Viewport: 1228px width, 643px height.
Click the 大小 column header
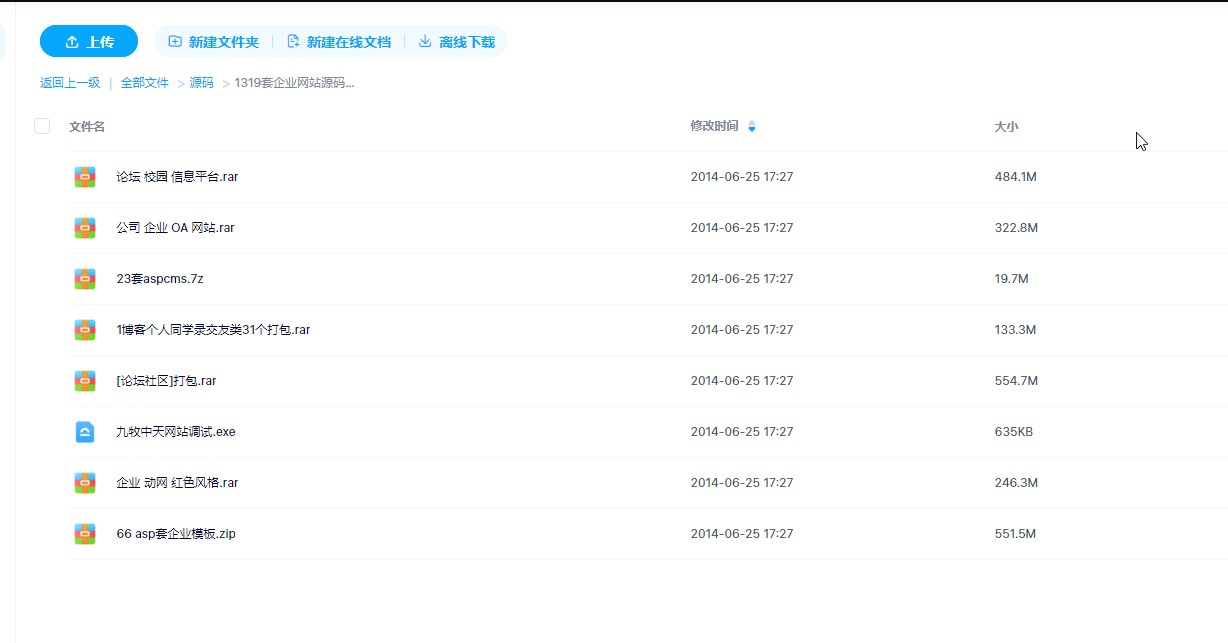tap(1006, 127)
